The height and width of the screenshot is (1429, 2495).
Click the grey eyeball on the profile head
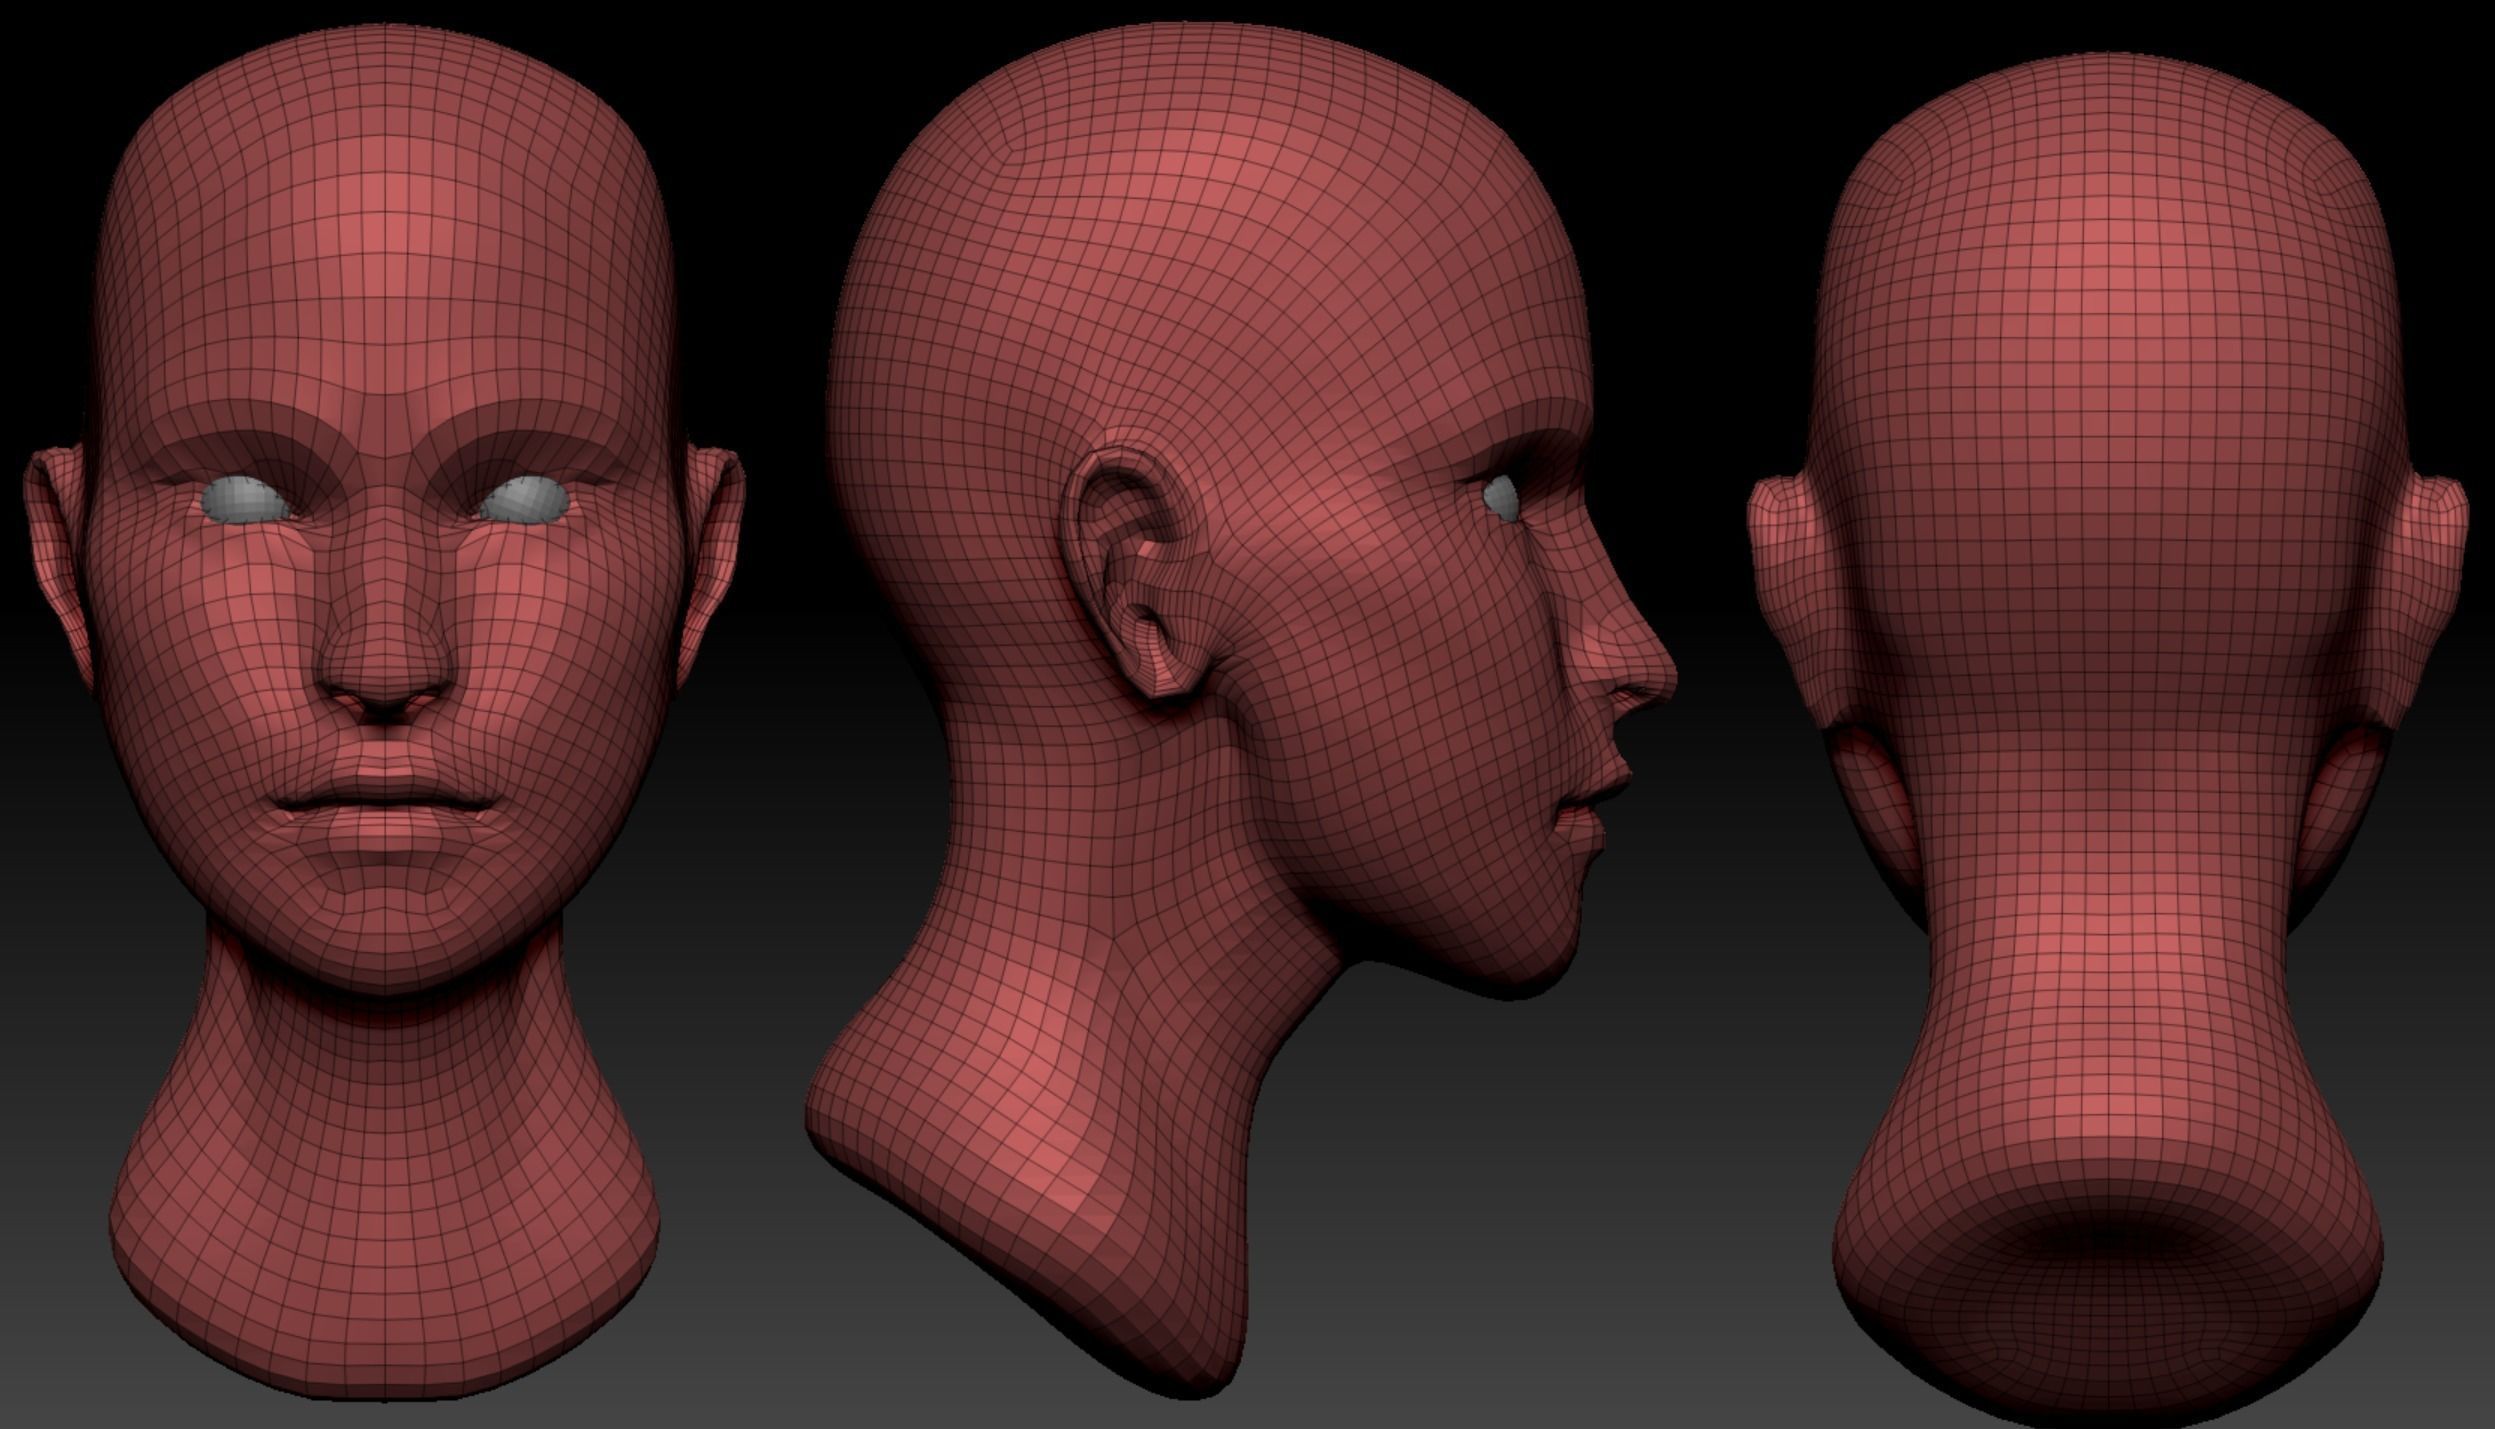[x=1501, y=498]
